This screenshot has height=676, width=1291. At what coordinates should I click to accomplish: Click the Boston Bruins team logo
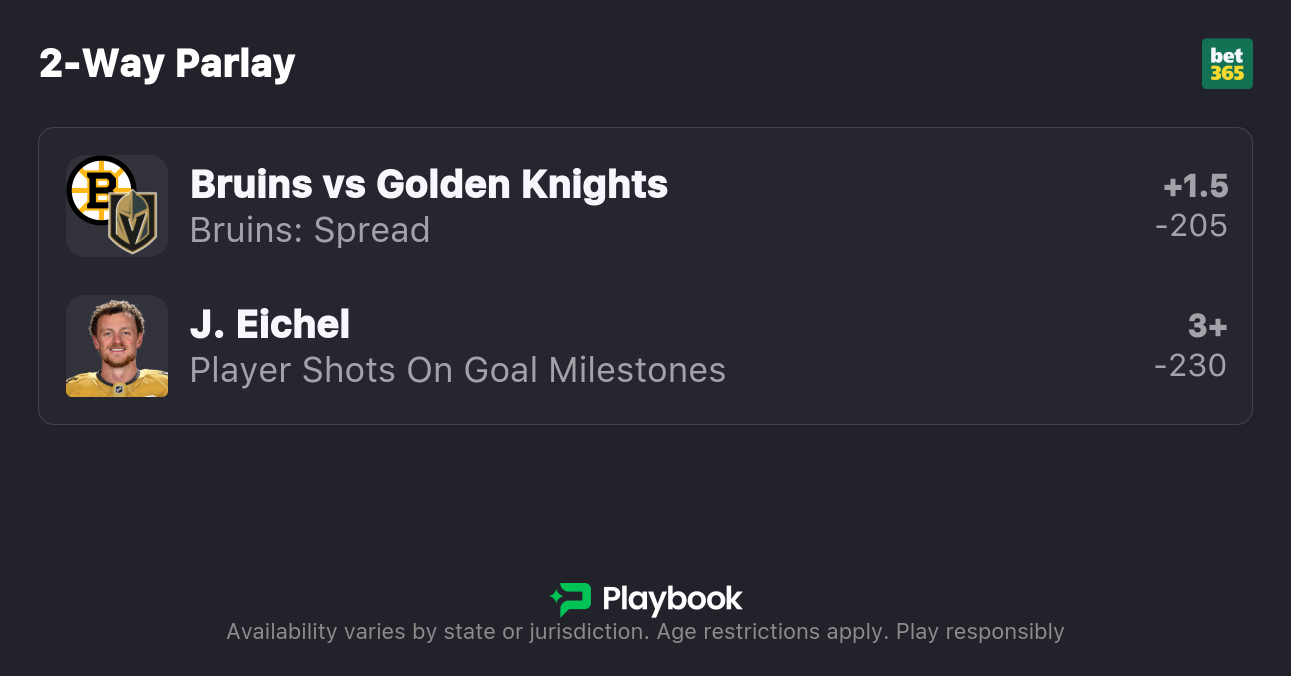click(x=100, y=188)
